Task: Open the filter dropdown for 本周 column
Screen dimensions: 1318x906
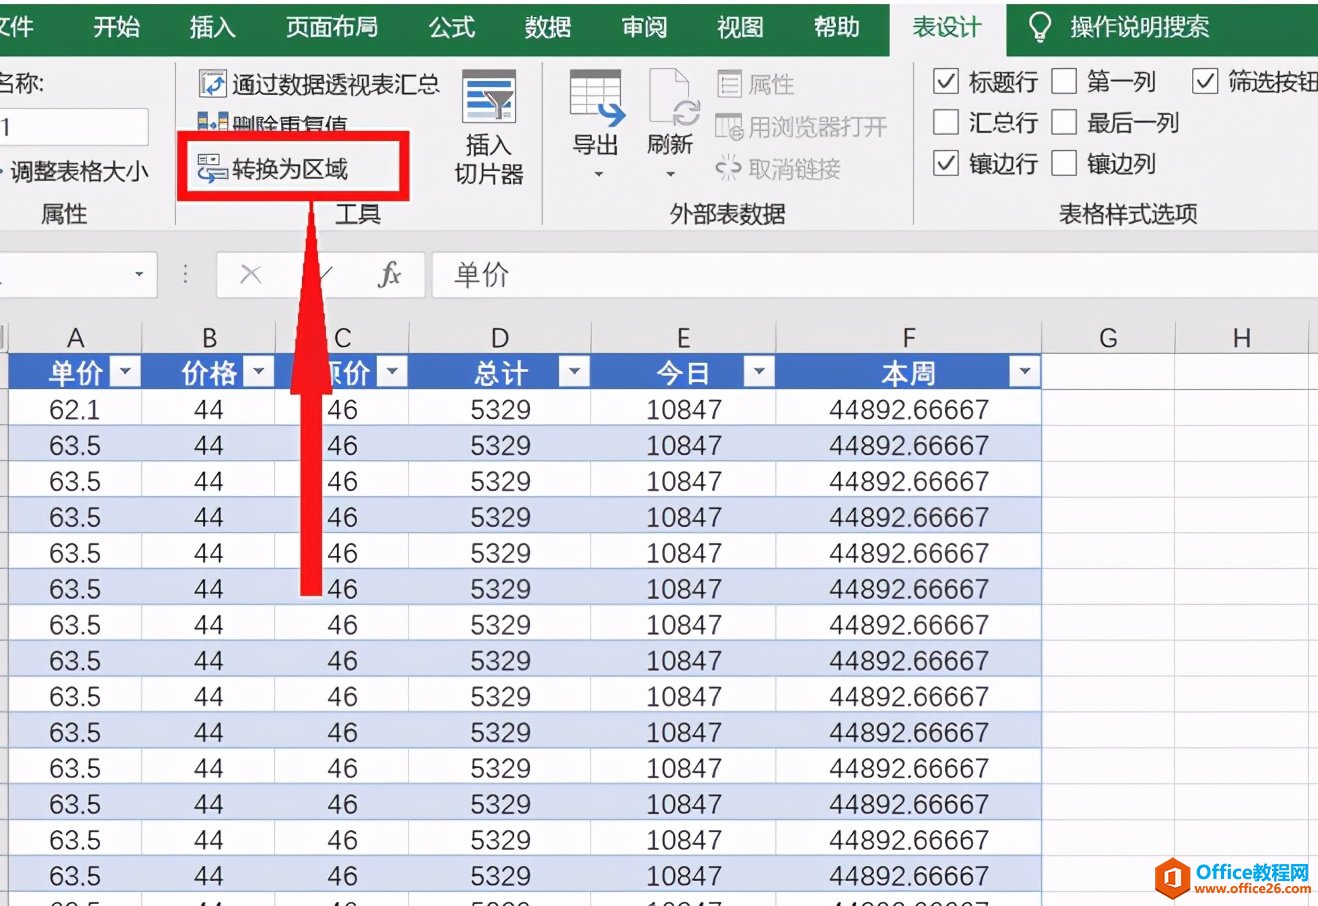Action: pos(1024,373)
